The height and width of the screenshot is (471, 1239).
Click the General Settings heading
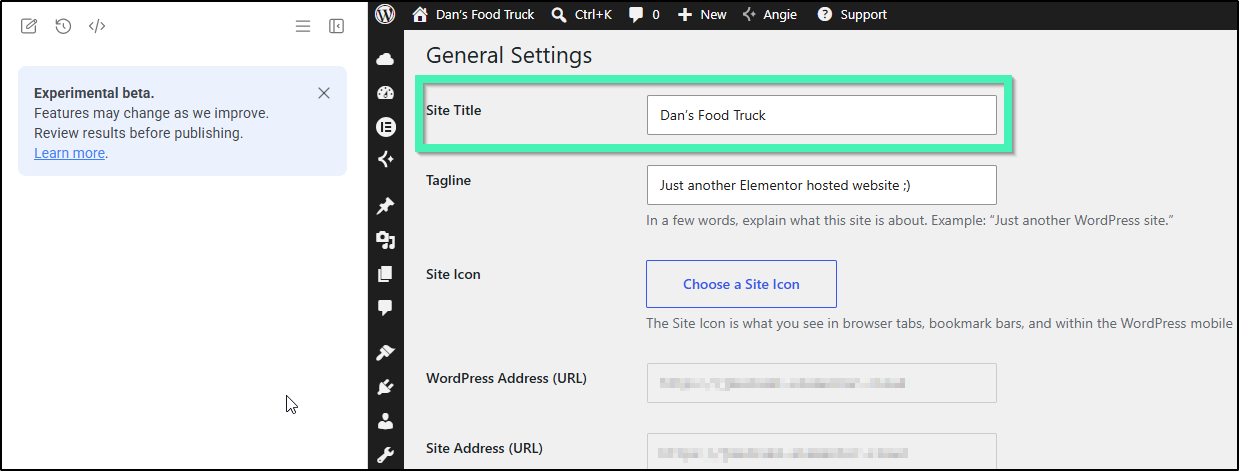coord(509,55)
